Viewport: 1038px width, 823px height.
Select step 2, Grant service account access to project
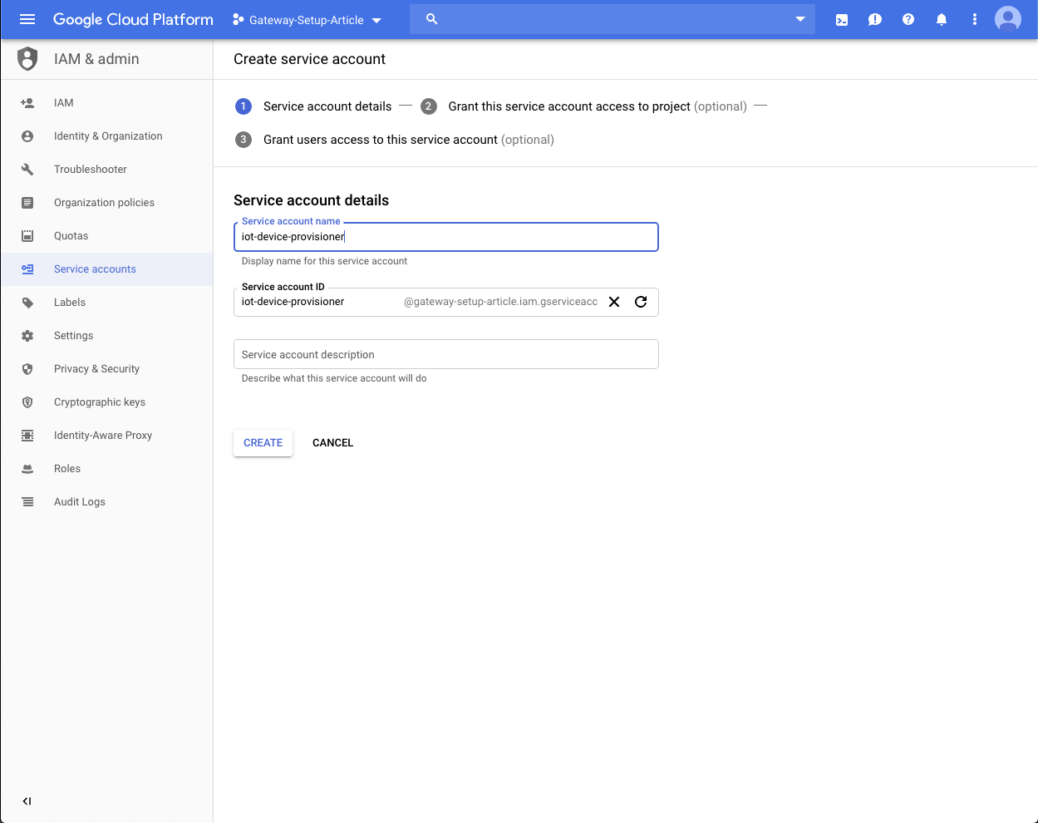428,105
